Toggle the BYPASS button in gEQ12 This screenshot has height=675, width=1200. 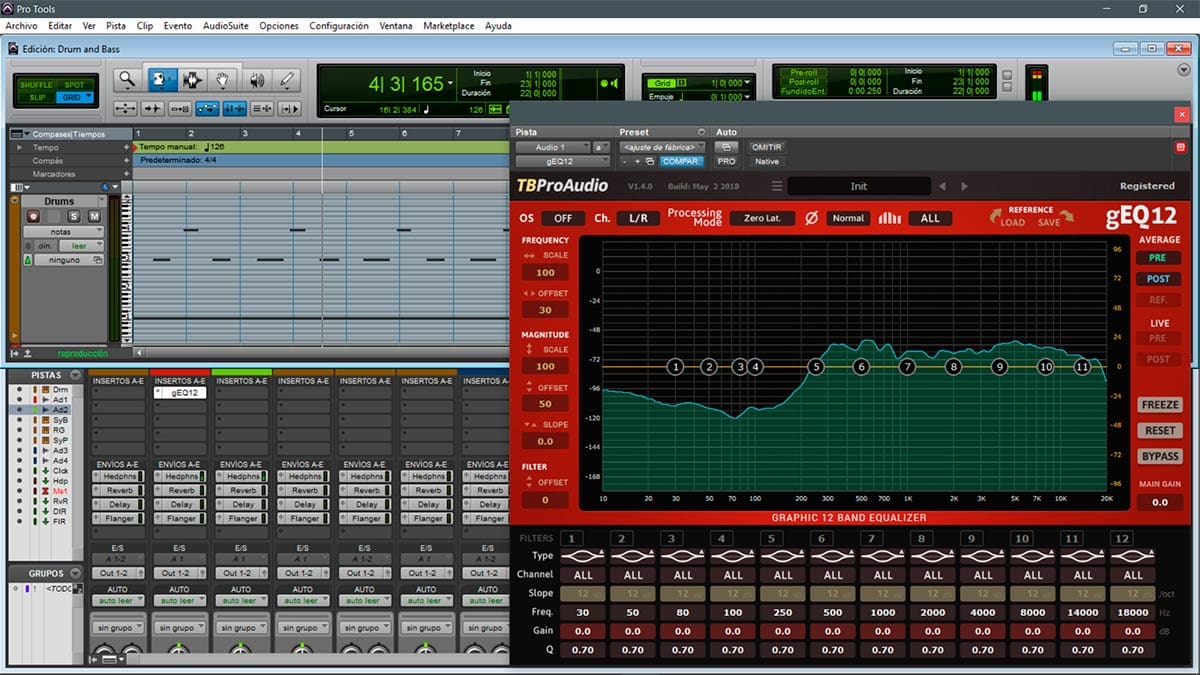pyautogui.click(x=1160, y=456)
